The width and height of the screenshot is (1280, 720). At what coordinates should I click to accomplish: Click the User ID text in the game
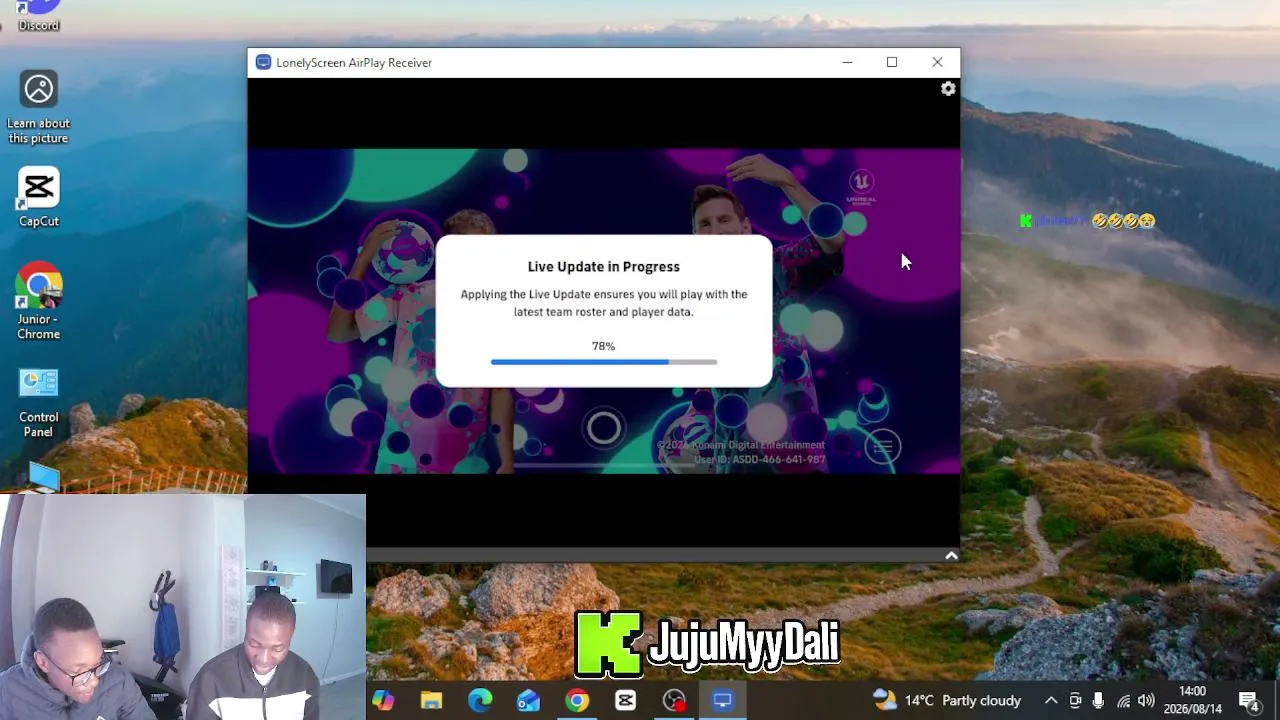click(760, 460)
